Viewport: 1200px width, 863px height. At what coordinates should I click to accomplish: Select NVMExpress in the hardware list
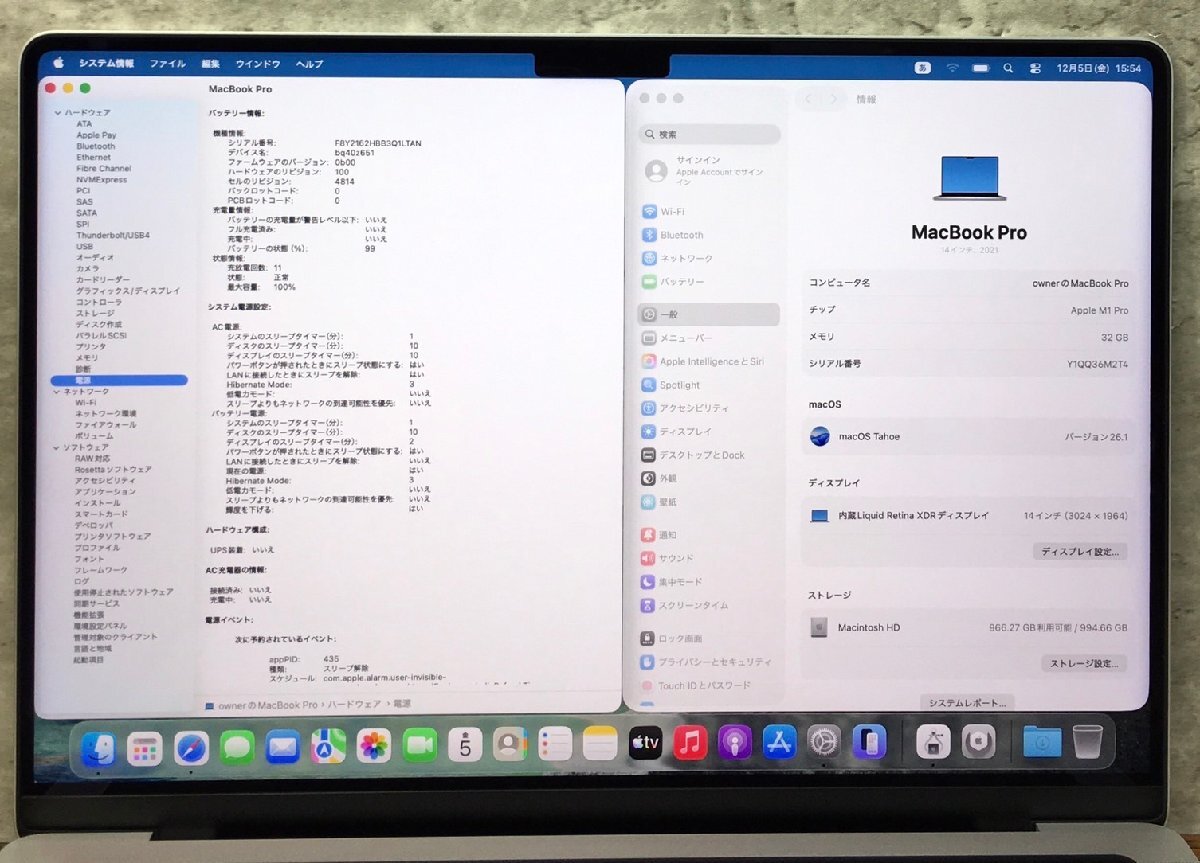point(101,180)
